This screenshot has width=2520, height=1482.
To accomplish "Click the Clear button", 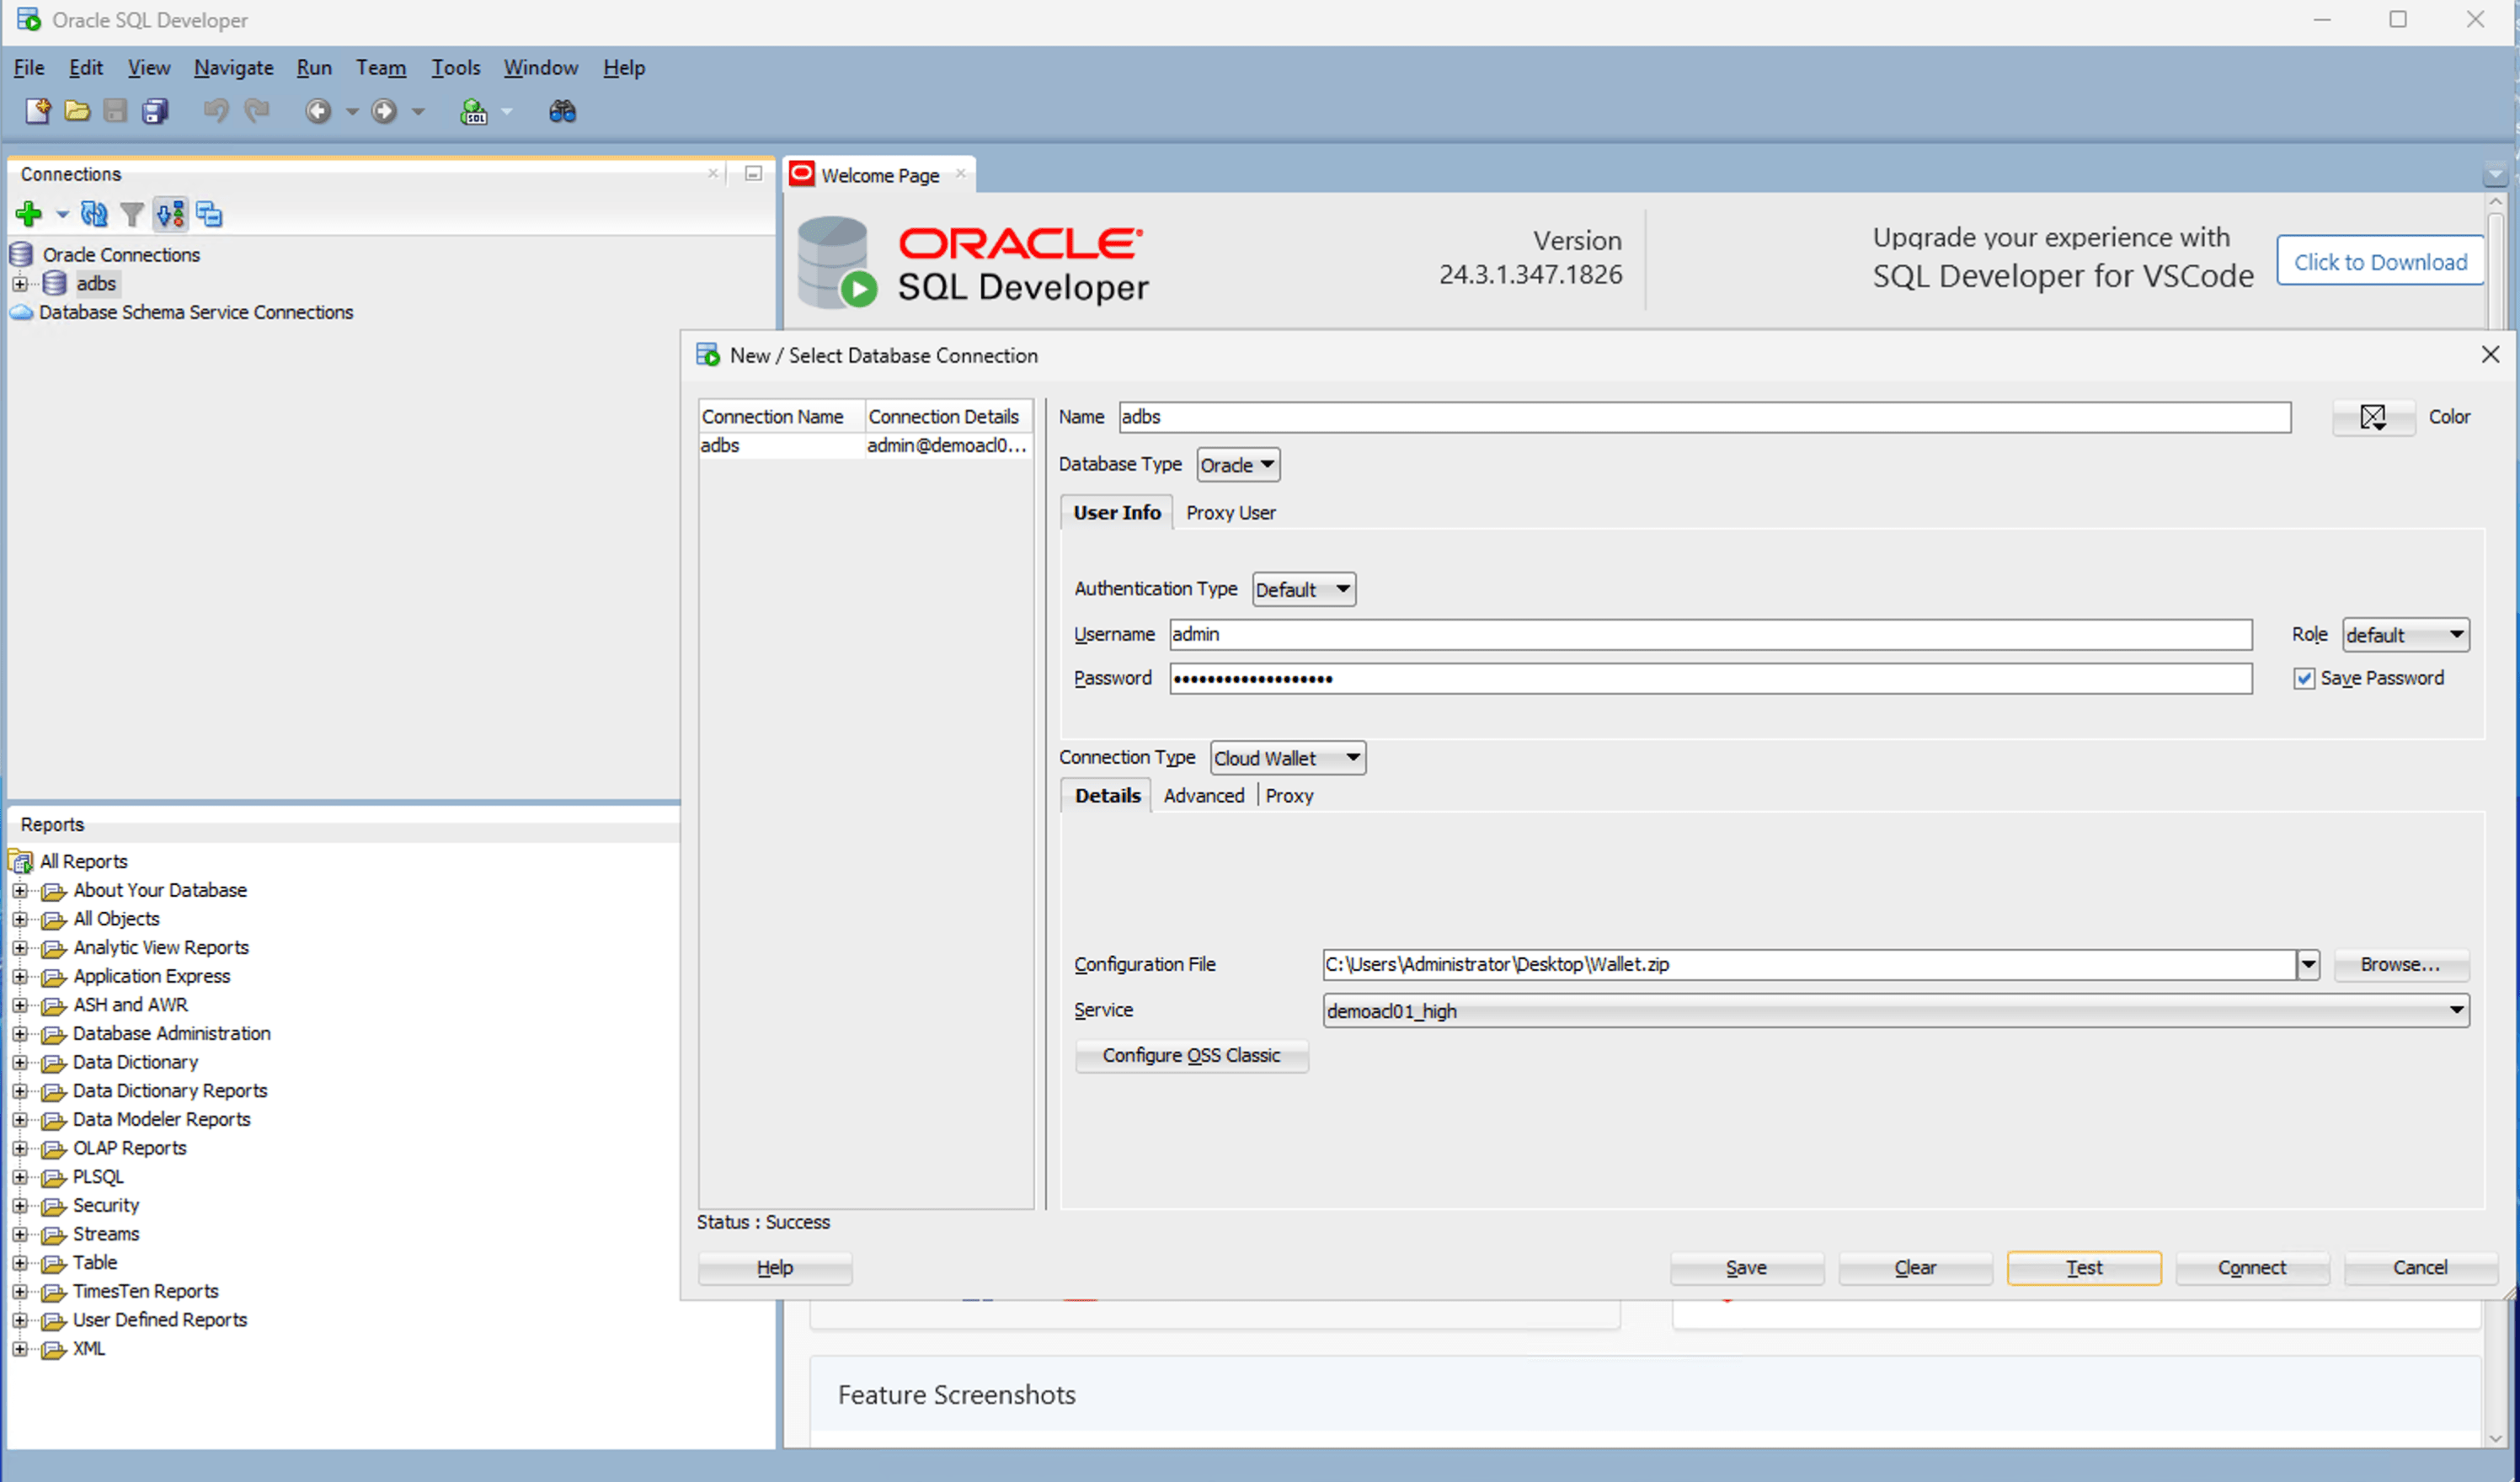I will tap(1915, 1267).
